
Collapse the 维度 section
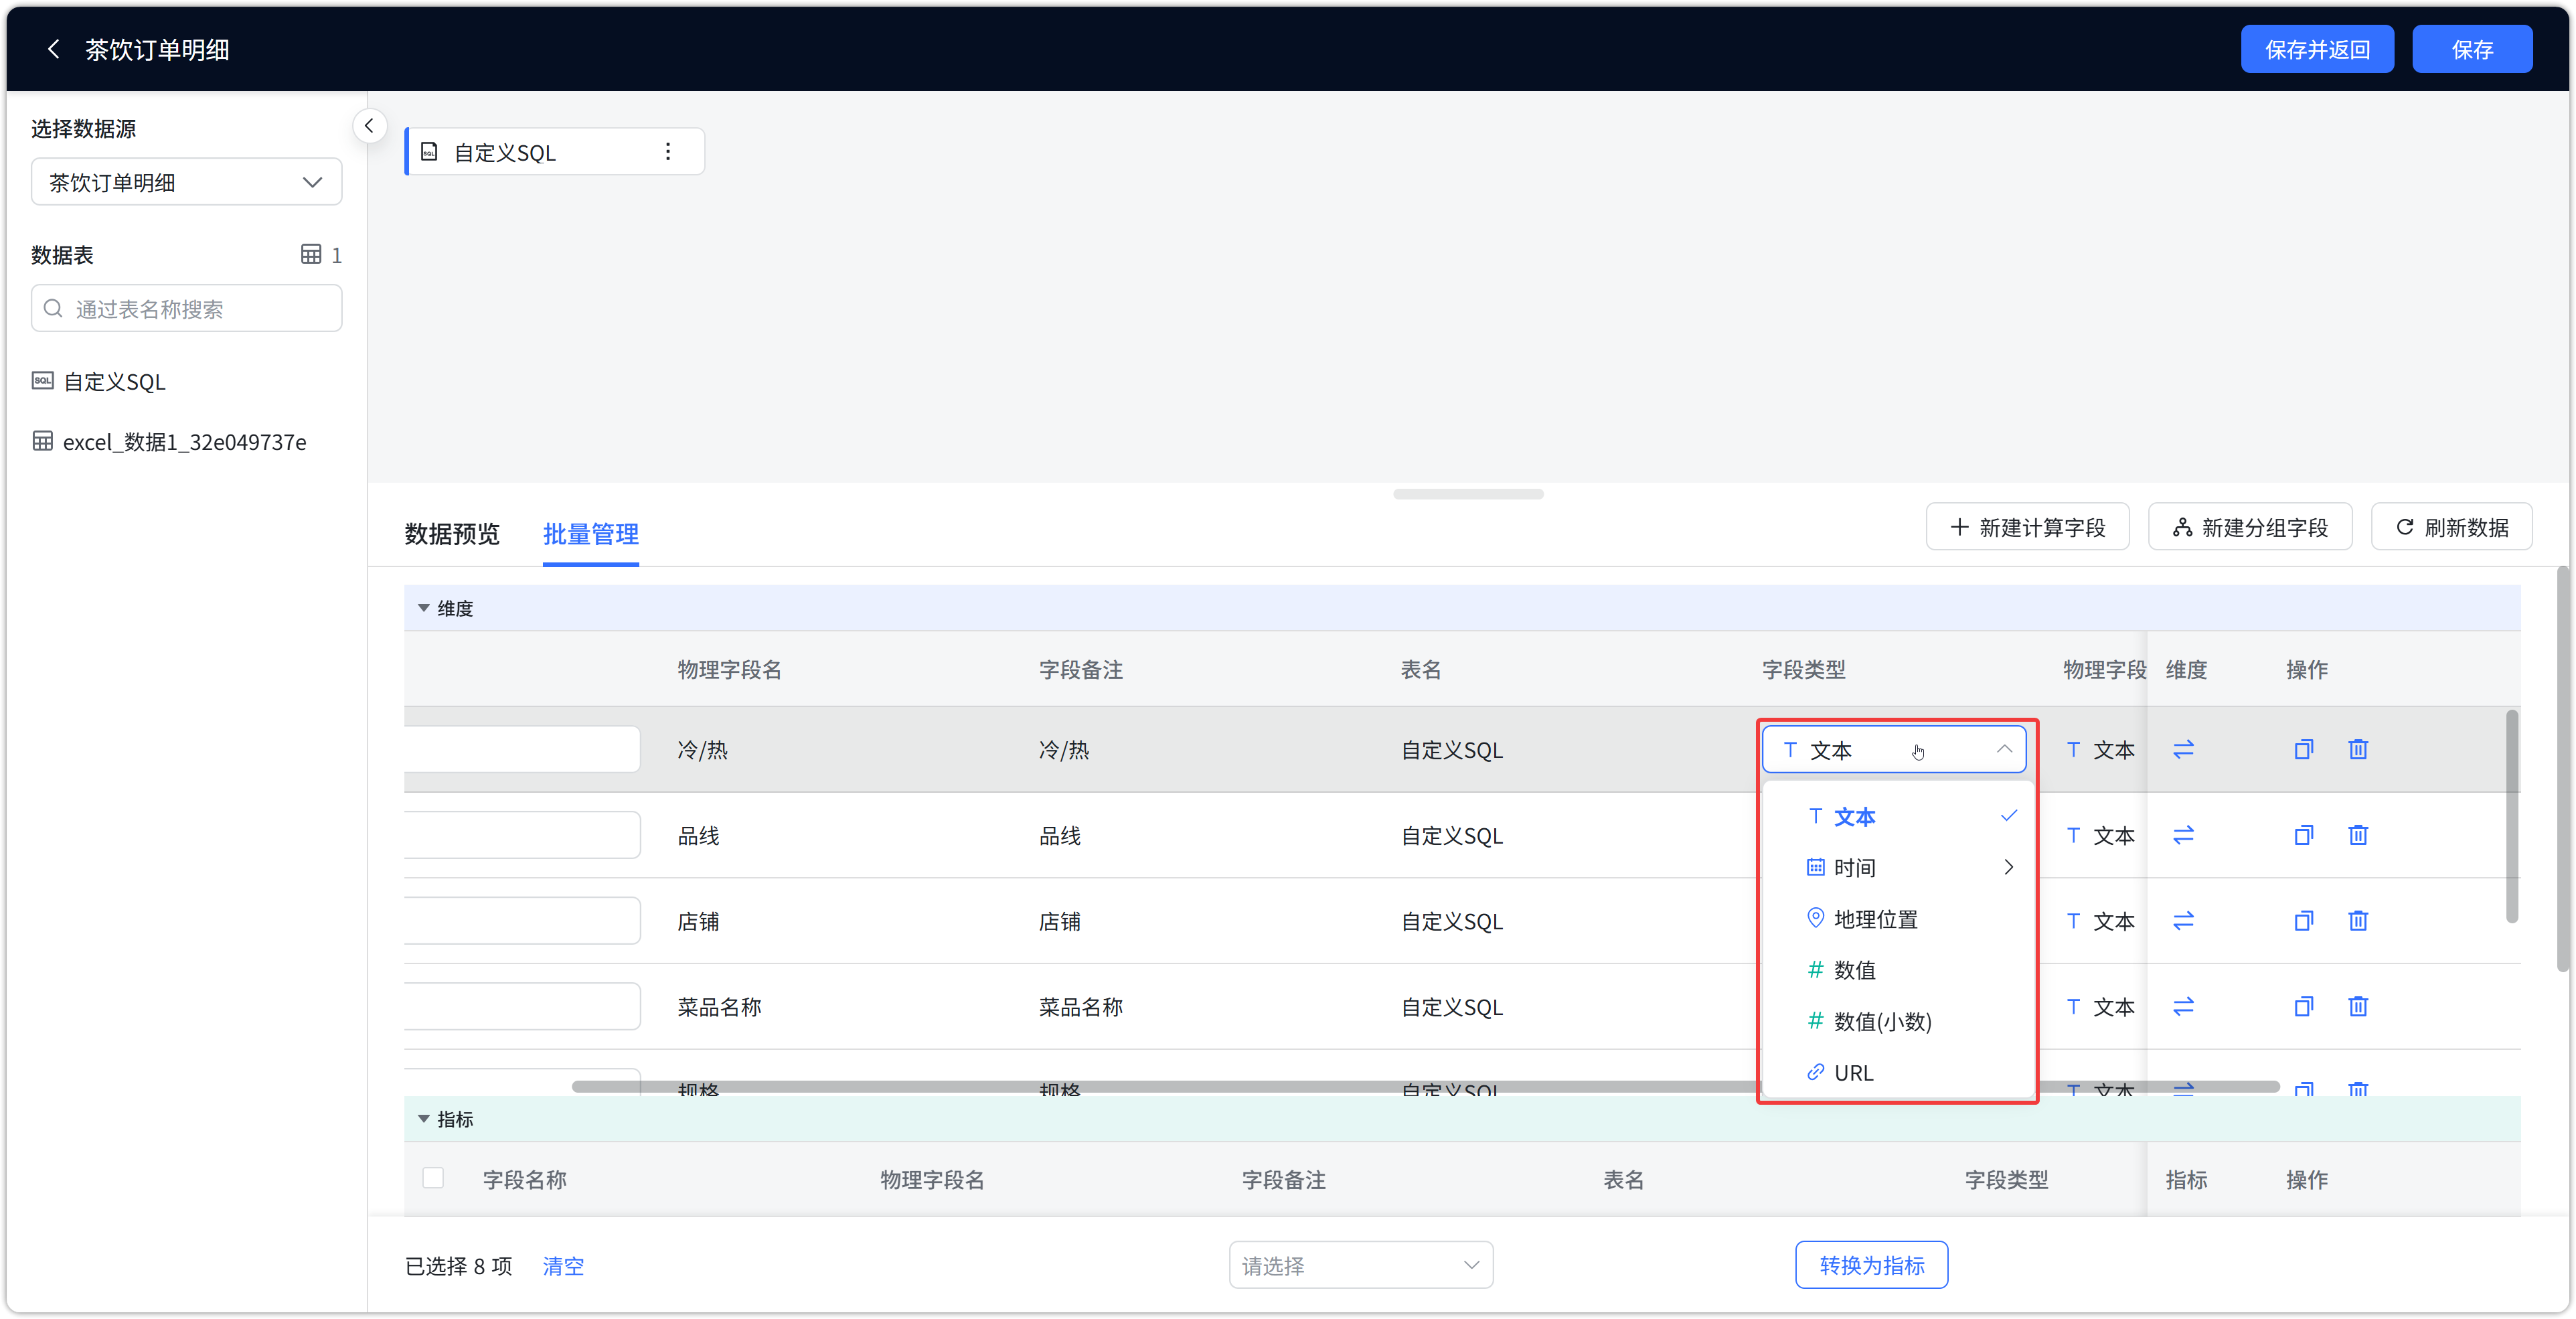pos(424,608)
